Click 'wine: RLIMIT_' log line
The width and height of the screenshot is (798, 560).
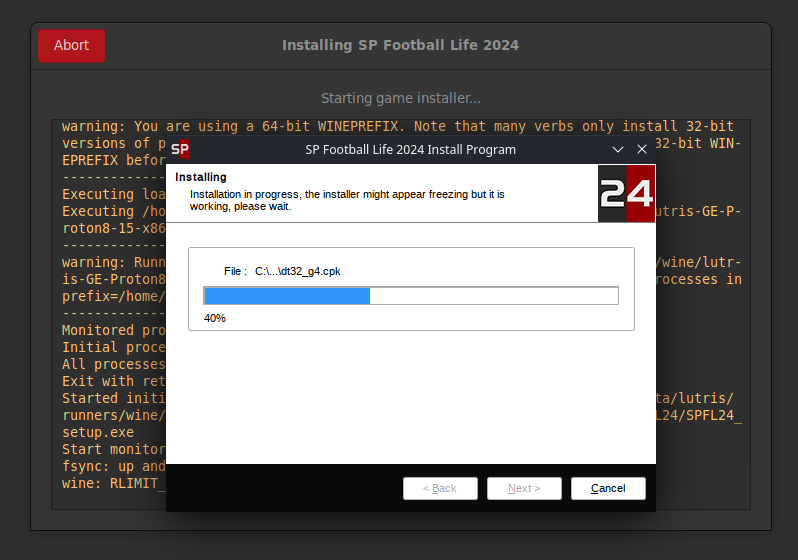[x=113, y=483]
